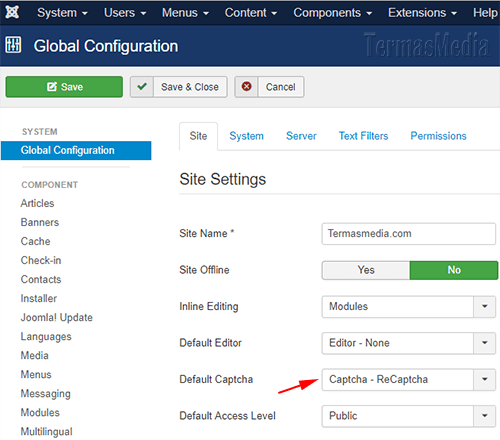Open Menus component settings in the sidebar
500x440 pixels.
[x=36, y=374]
